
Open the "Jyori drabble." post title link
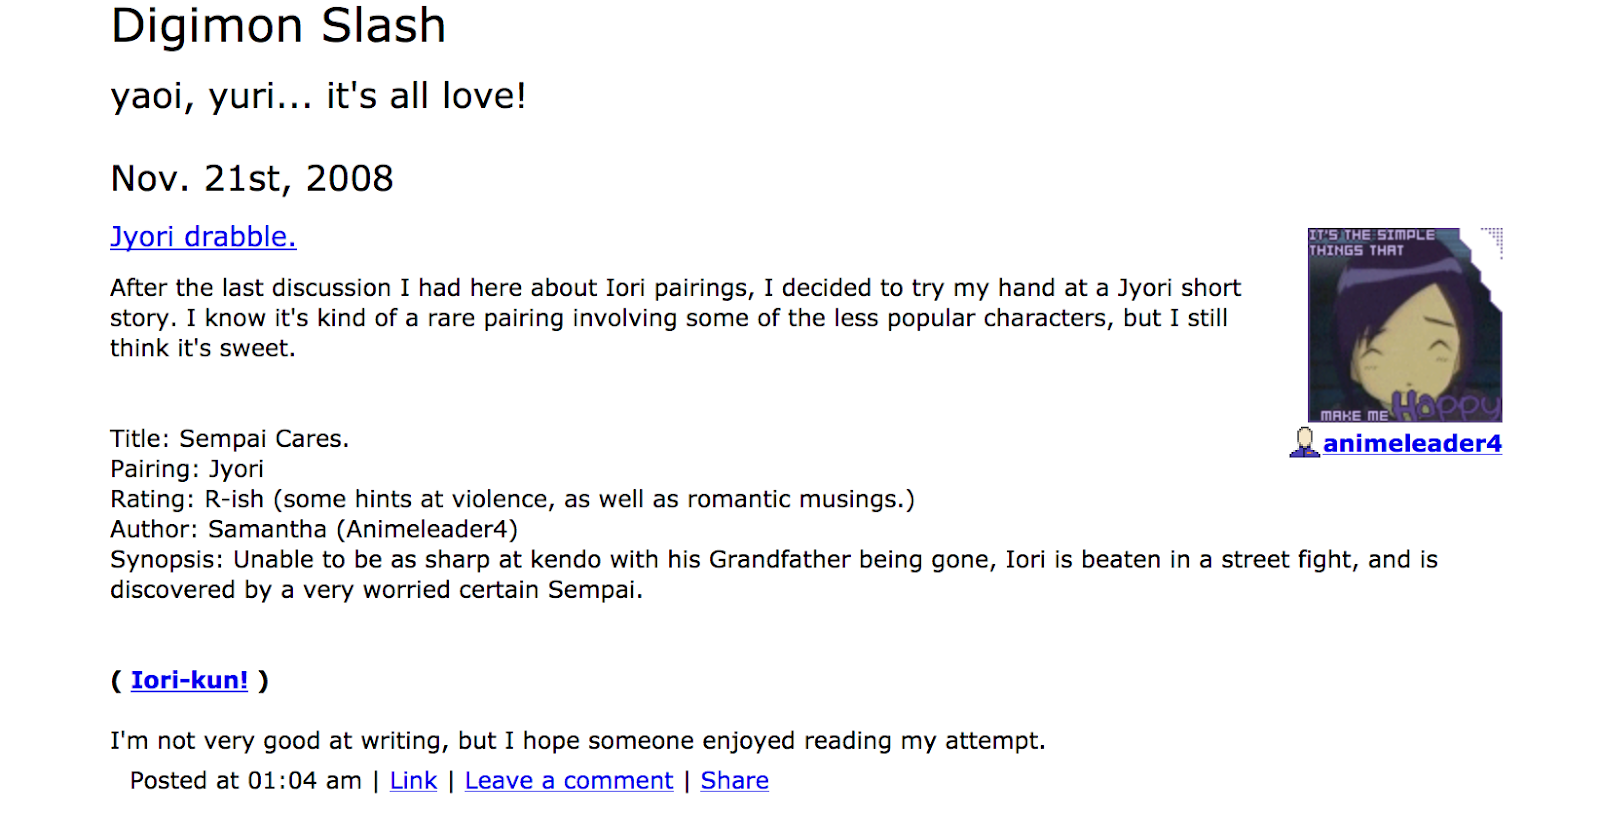203,237
